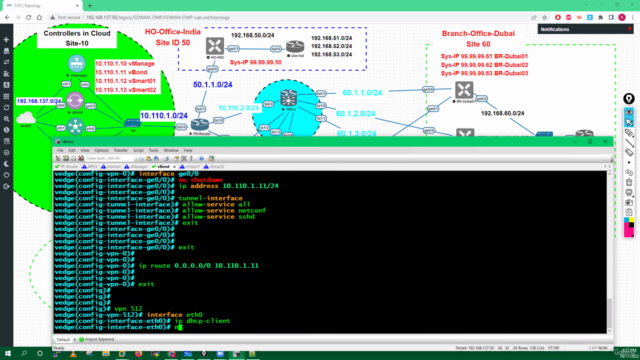This screenshot has width=640, height=360.
Task: Open the Status info icon in sidebar
Action: pyautogui.click(x=6, y=130)
